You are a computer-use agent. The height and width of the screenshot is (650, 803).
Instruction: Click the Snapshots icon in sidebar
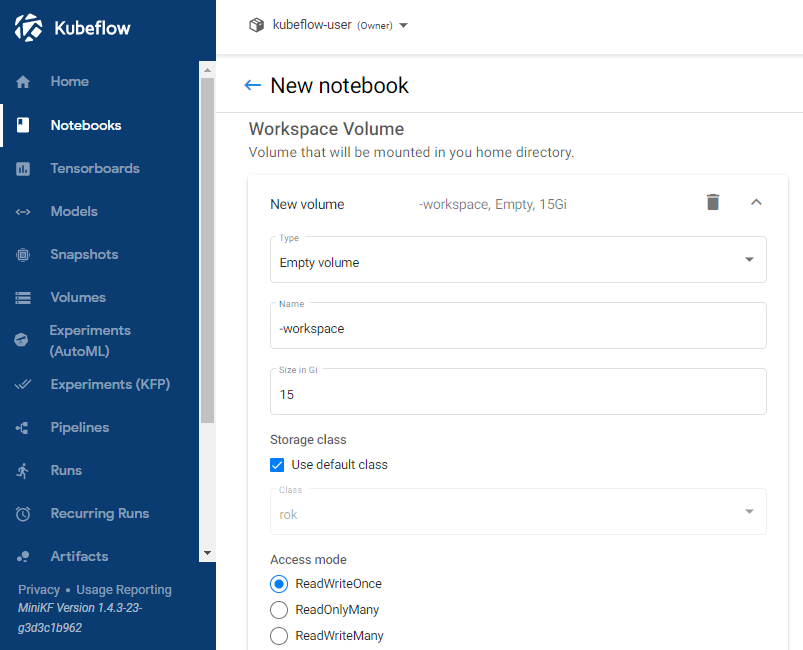coord(23,255)
